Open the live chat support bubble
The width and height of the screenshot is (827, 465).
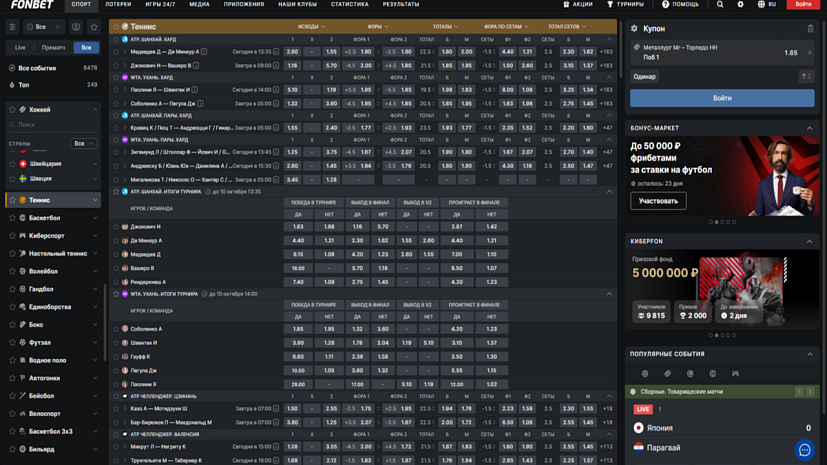click(x=804, y=450)
